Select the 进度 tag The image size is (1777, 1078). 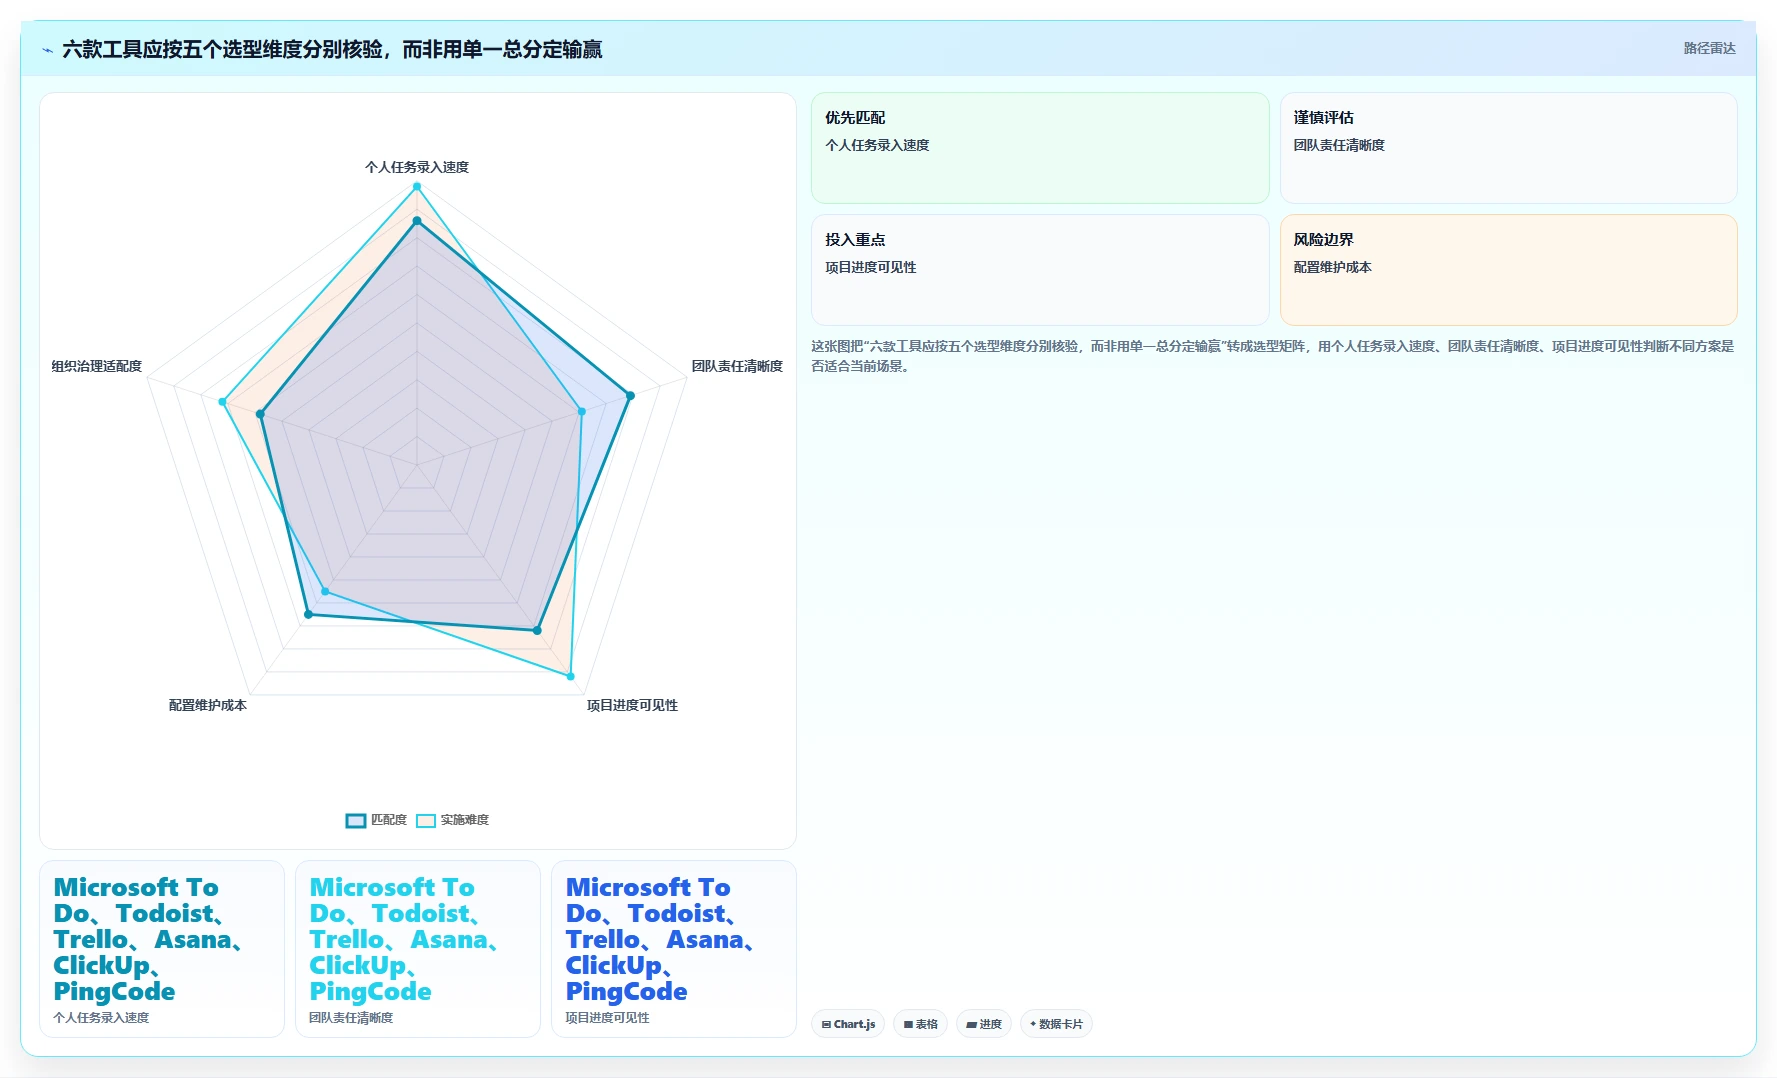tap(984, 1024)
